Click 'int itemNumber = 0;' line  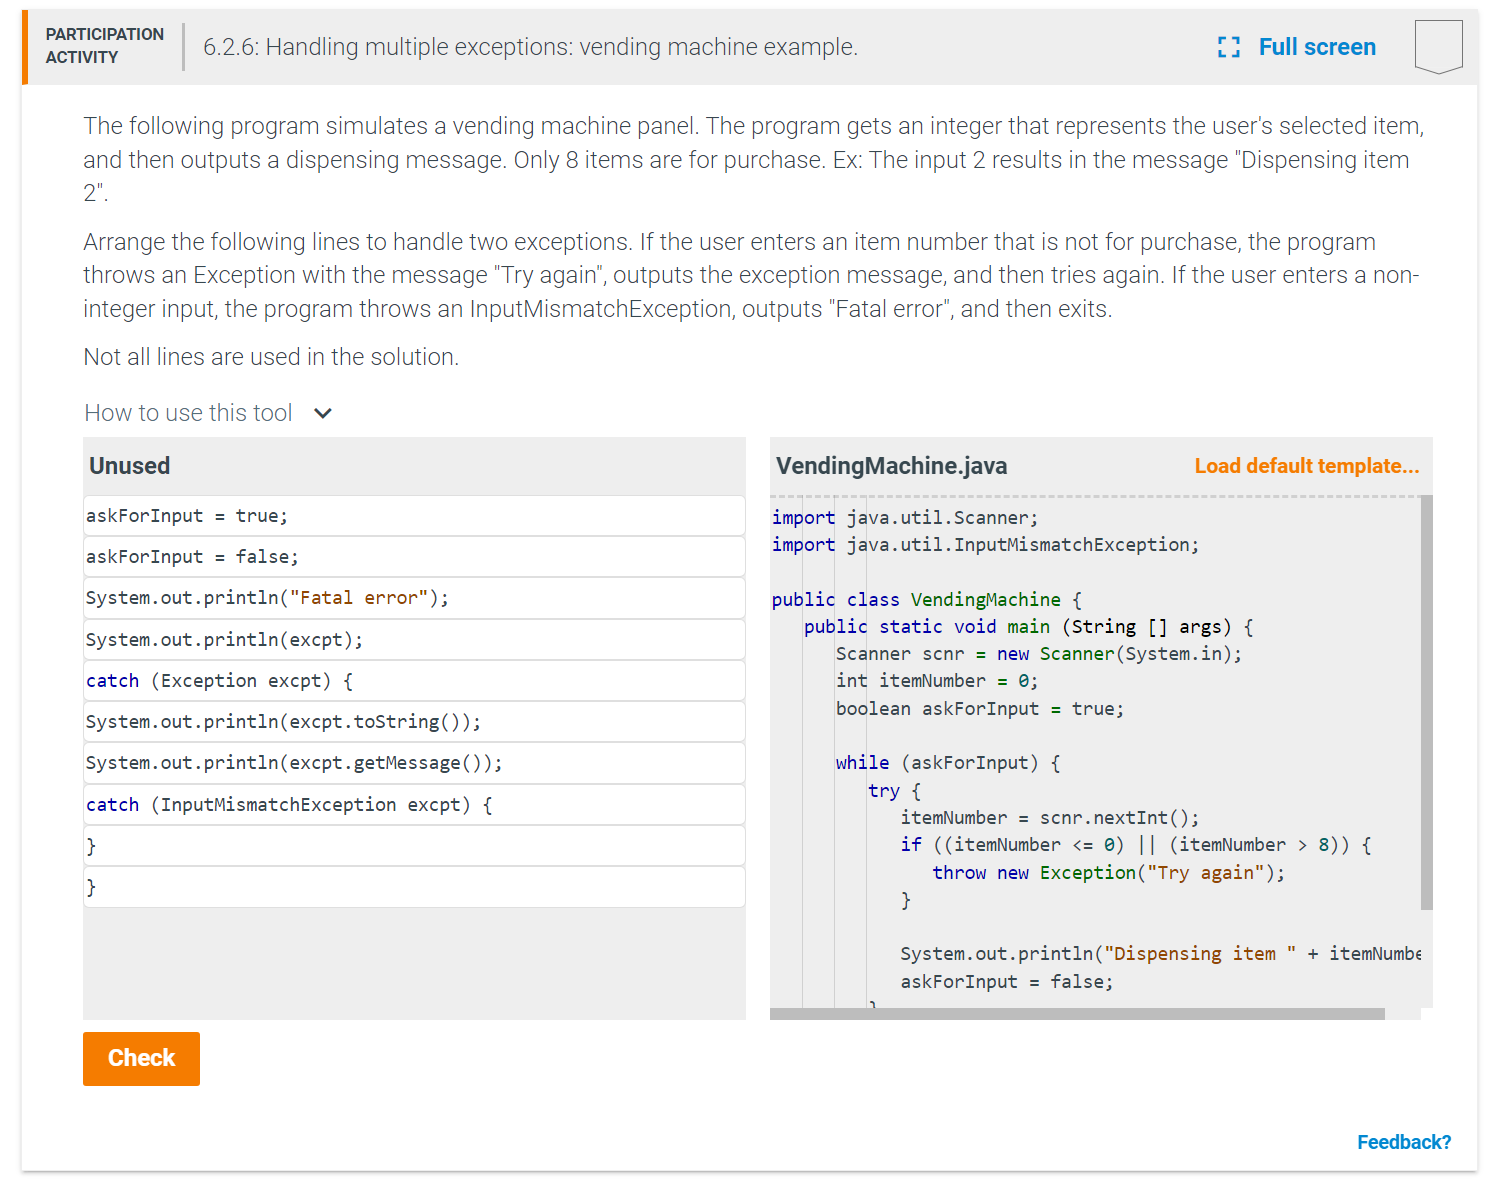click(x=937, y=681)
